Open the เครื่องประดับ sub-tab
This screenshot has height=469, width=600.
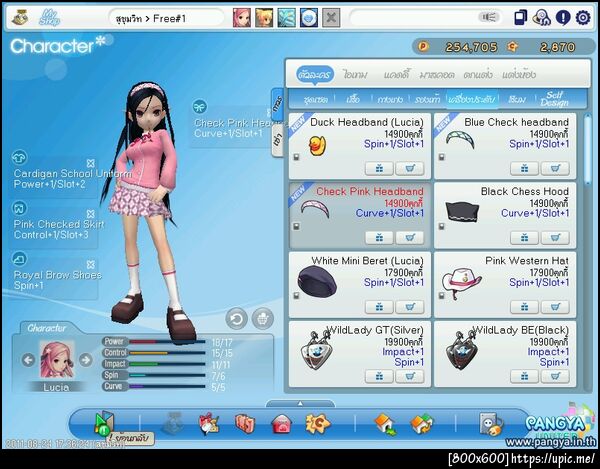[x=472, y=99]
